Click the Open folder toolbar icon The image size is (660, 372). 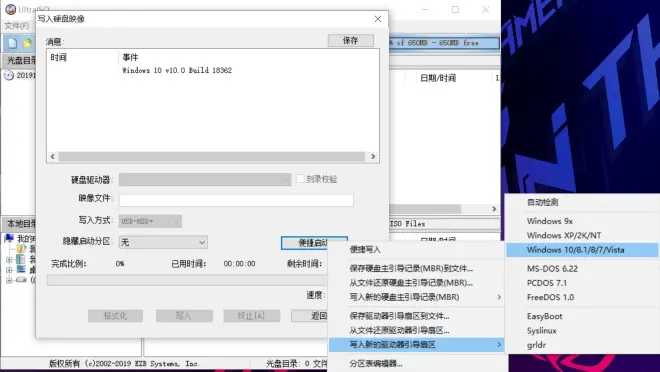pos(27,43)
